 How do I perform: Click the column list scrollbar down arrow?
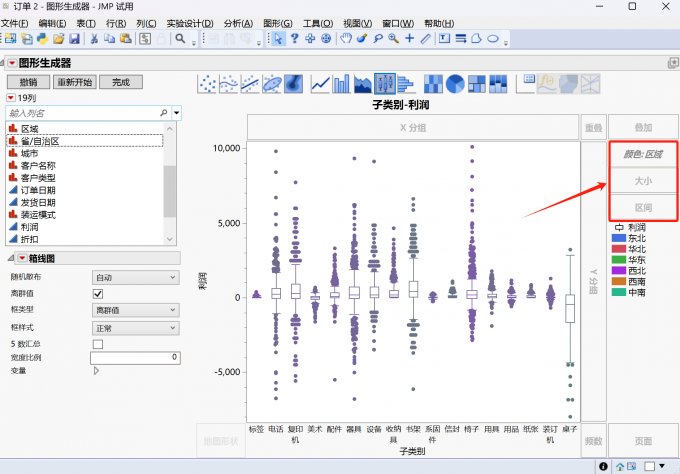point(170,239)
